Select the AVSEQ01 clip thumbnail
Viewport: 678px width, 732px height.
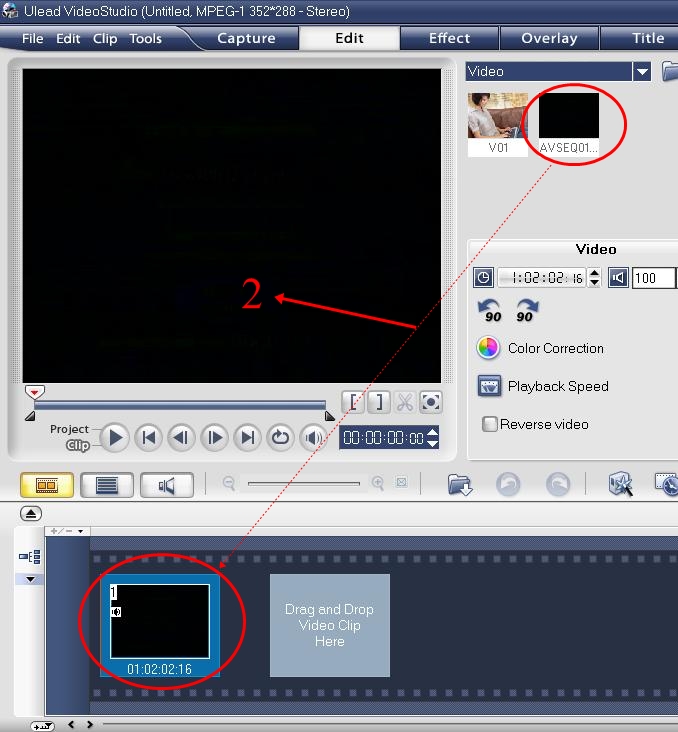pos(569,124)
